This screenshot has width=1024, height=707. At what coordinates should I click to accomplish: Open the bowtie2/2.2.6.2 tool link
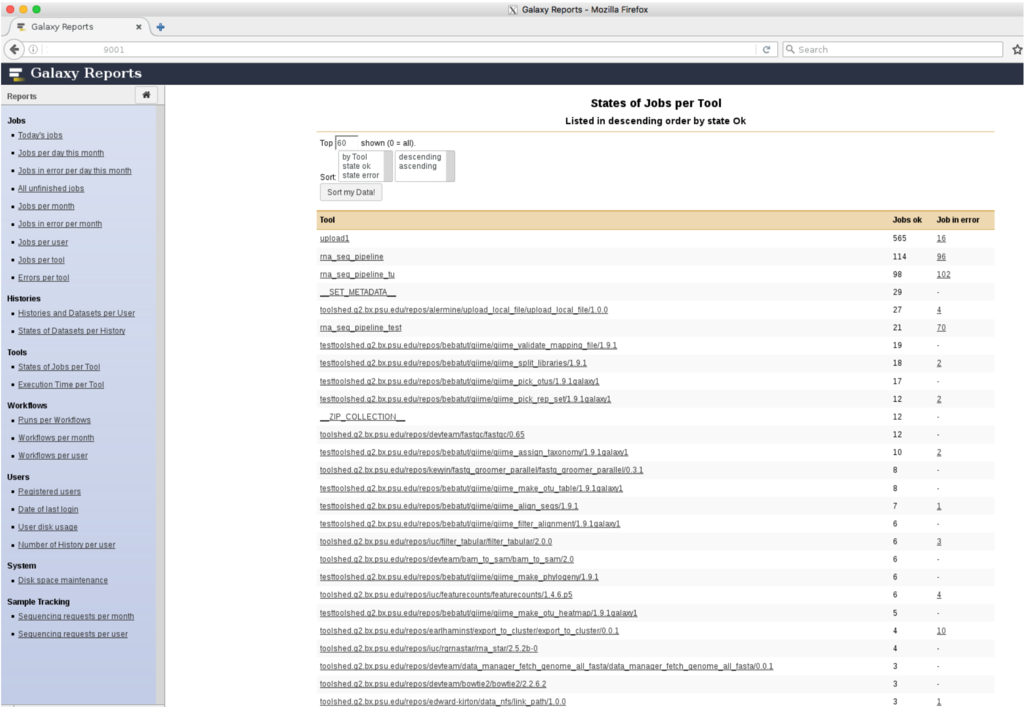point(433,683)
